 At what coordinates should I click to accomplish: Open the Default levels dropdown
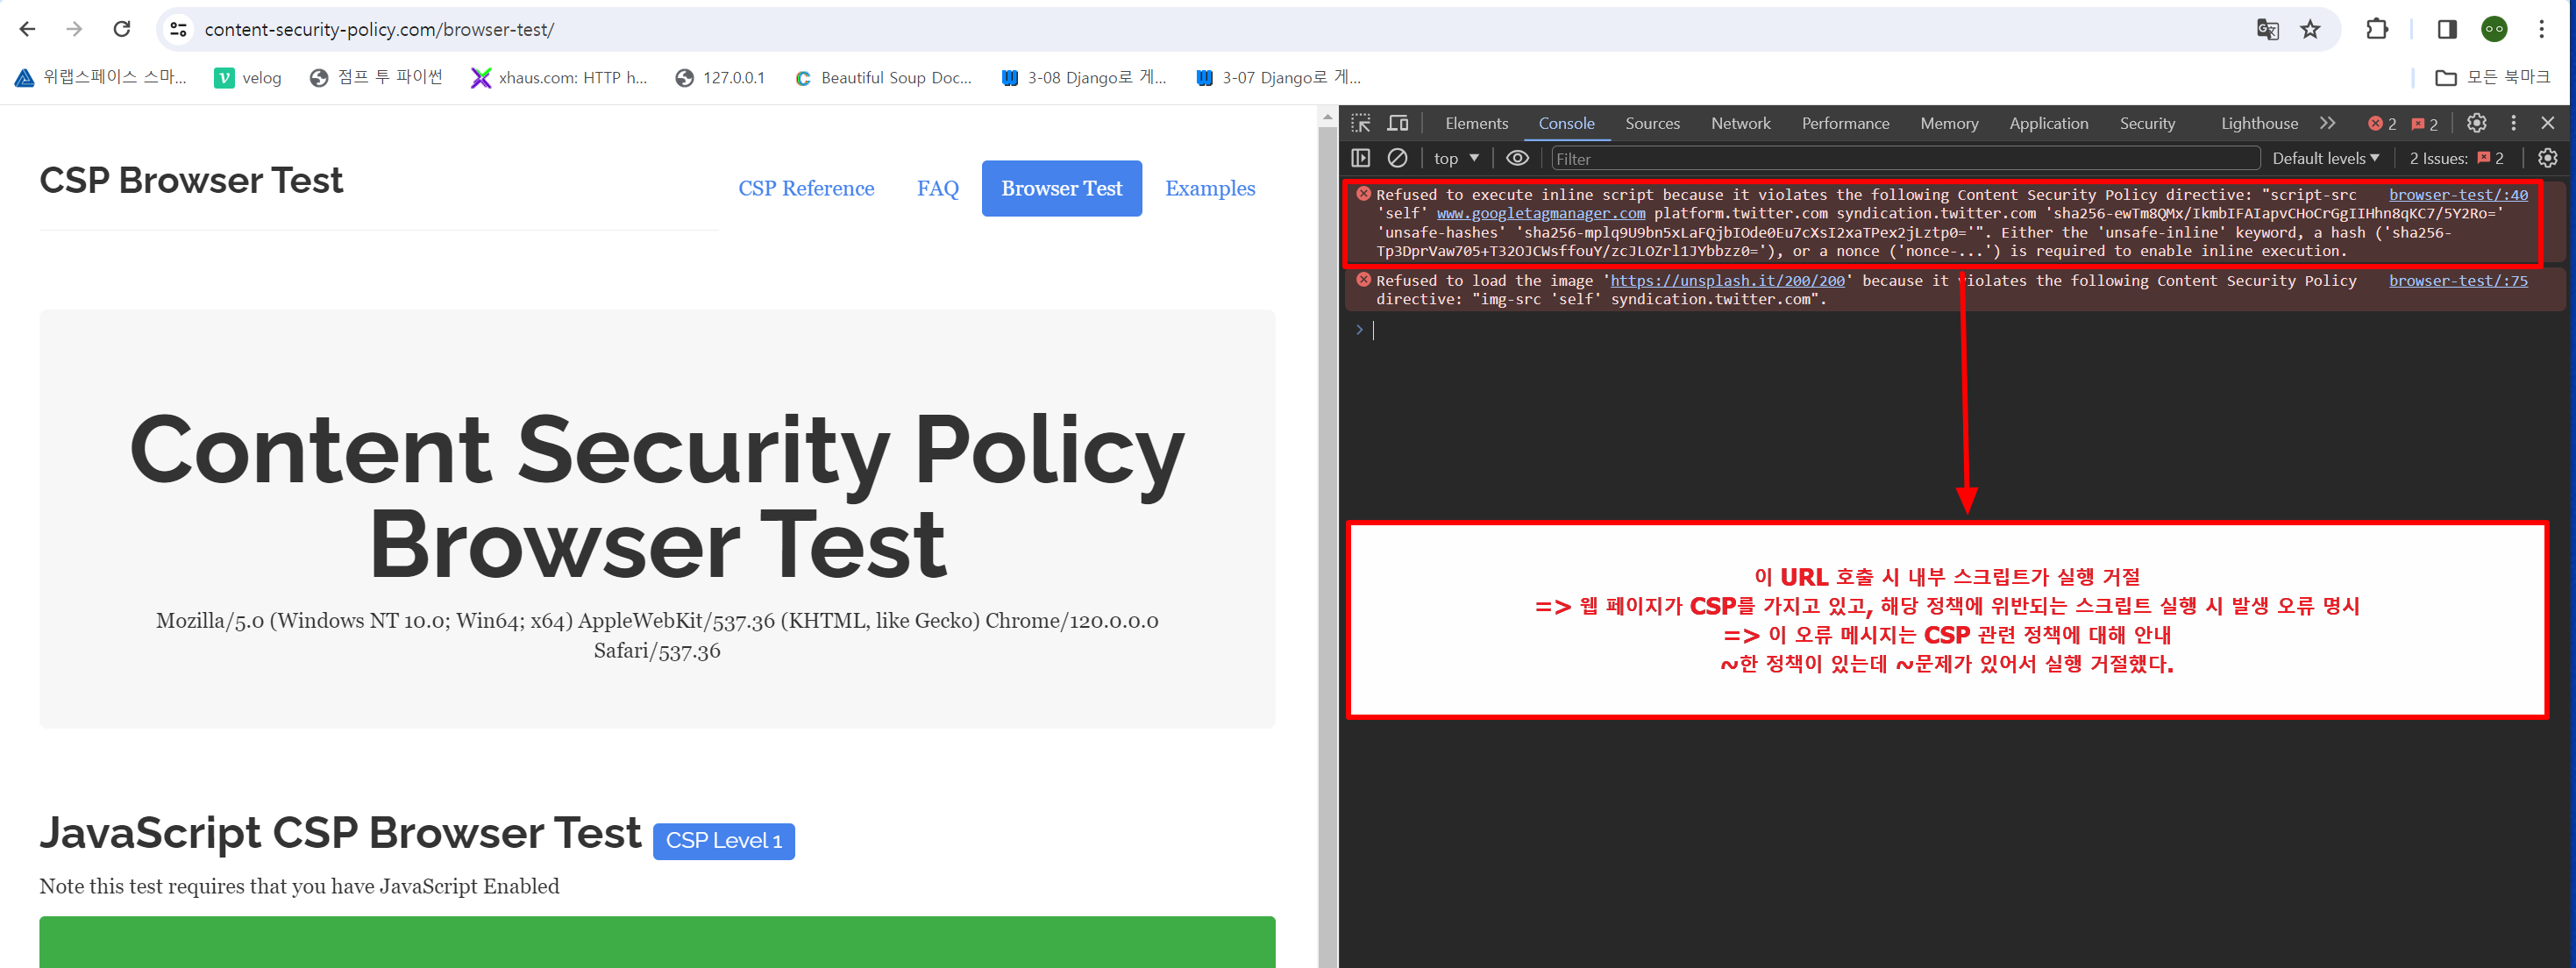2325,158
